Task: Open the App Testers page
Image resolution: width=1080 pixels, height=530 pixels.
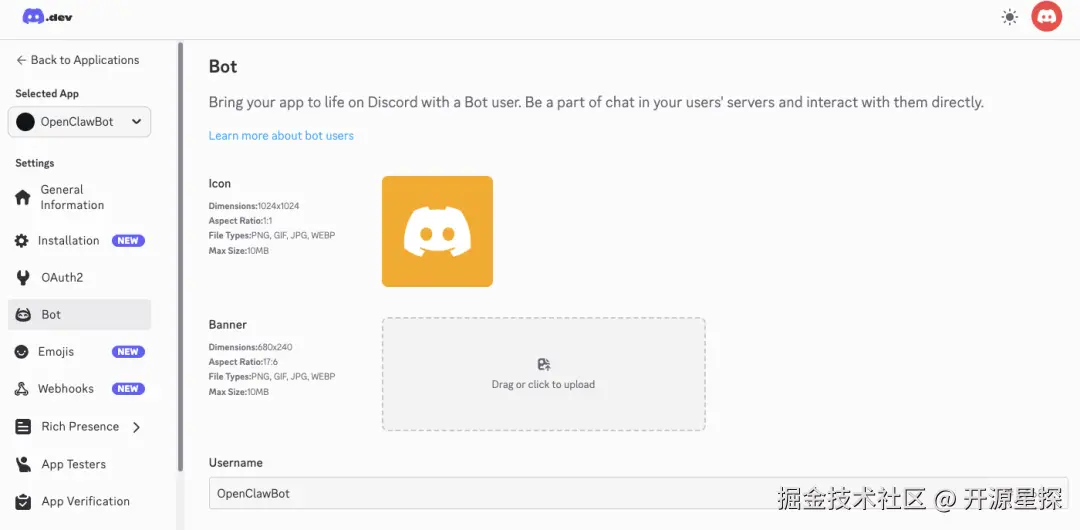Action: (x=79, y=464)
